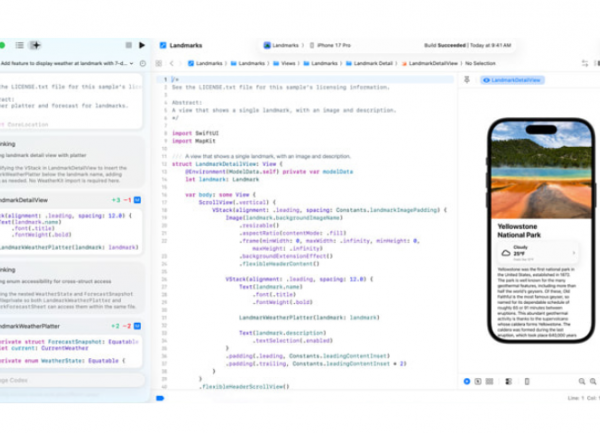This screenshot has width=600, height=433.
Task: Open the LandmarkWeatherPlatter change card header
Action: pyautogui.click(x=71, y=326)
